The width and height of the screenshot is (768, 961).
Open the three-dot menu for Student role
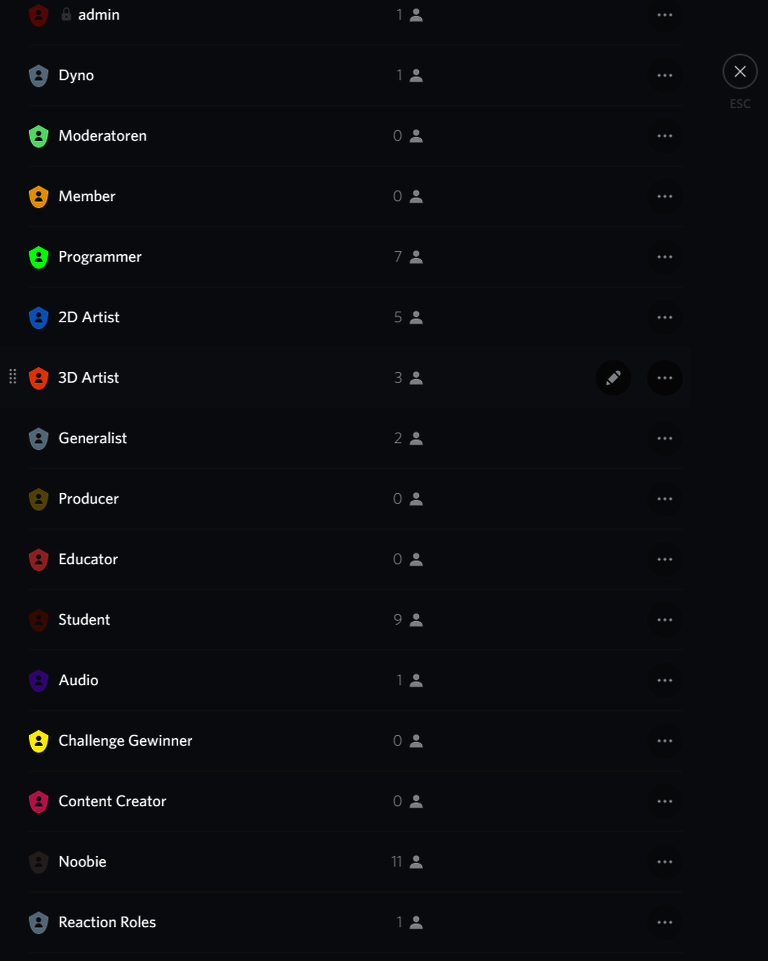pyautogui.click(x=665, y=620)
